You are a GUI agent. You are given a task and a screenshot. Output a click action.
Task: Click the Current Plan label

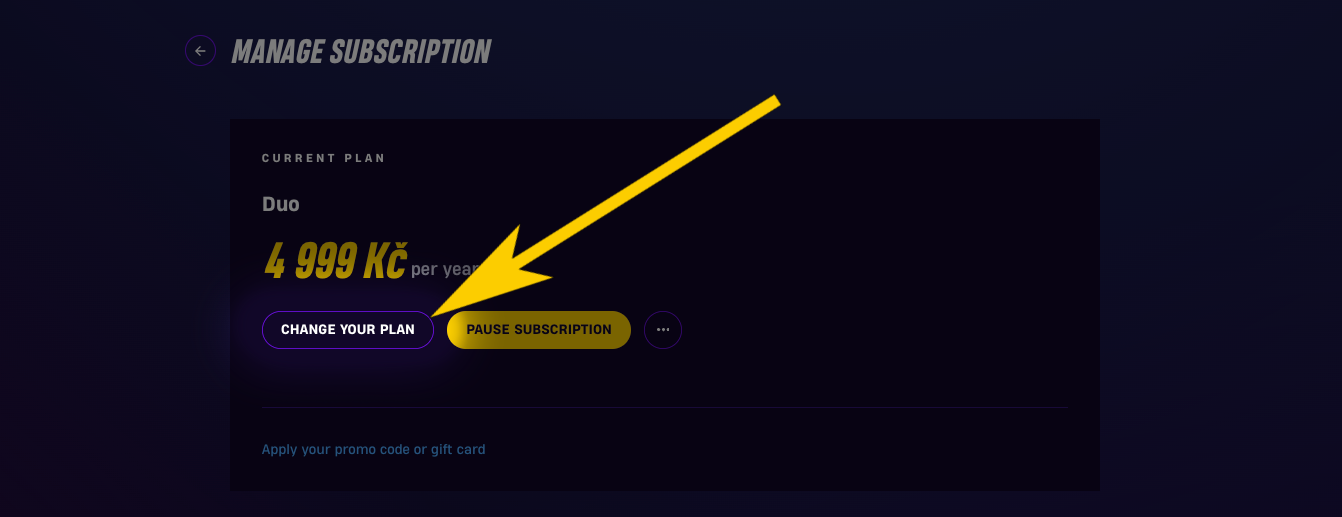pos(323,158)
